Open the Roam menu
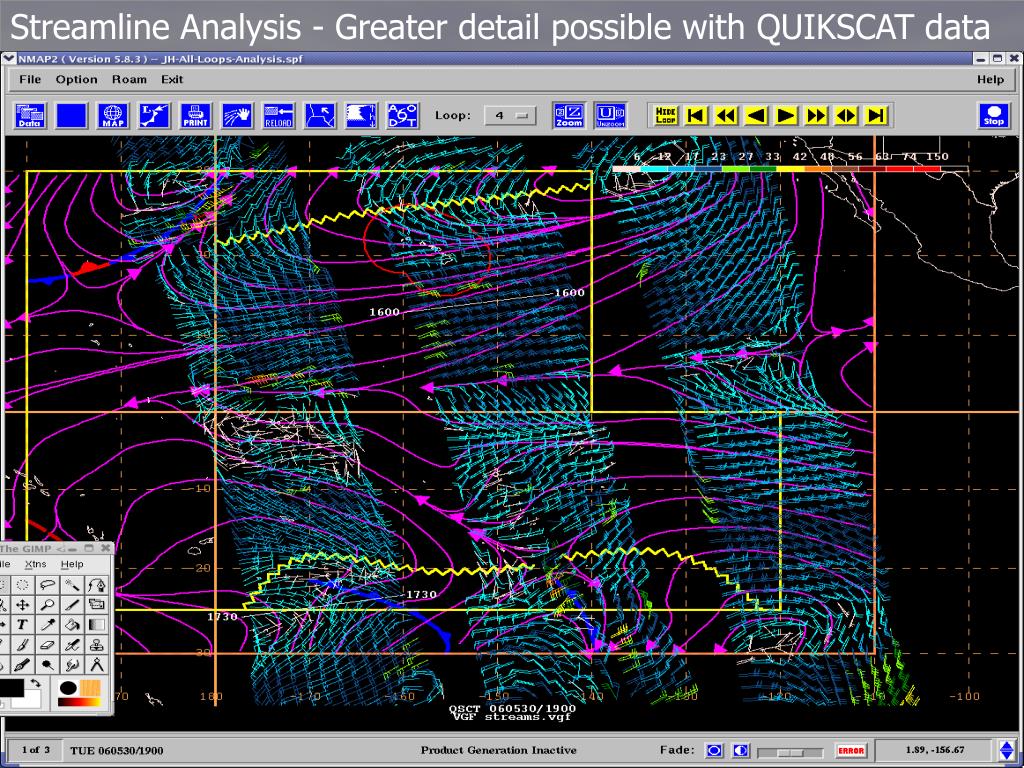The image size is (1024, 768). click(129, 79)
